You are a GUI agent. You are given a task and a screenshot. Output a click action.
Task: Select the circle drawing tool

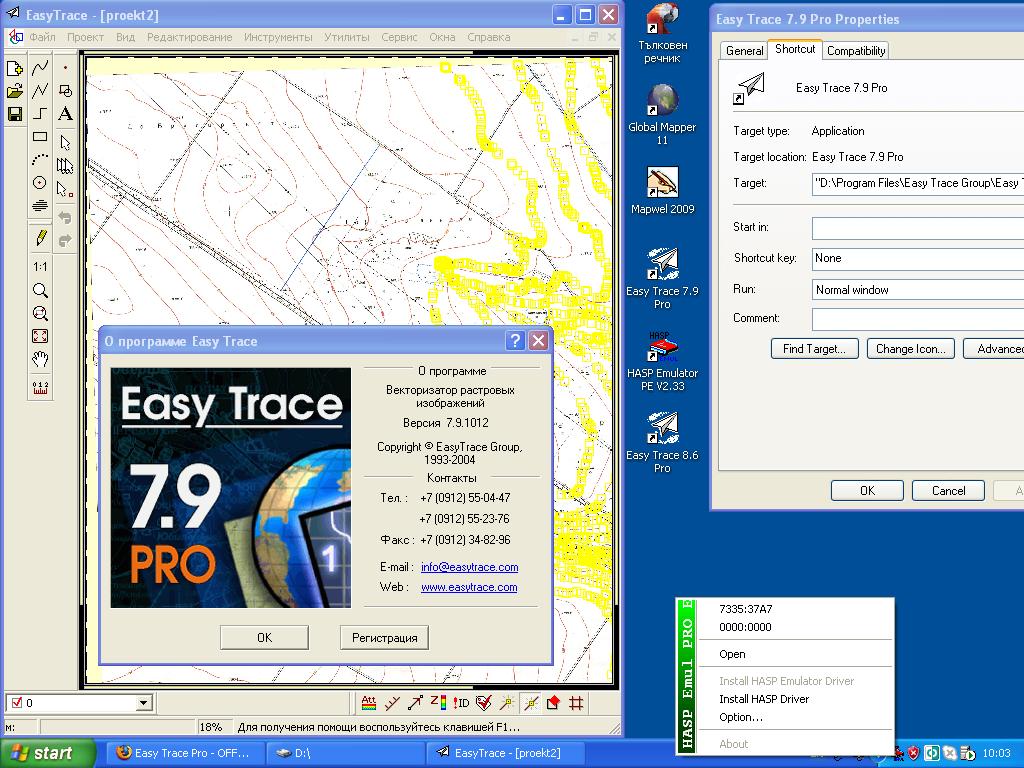tap(40, 183)
